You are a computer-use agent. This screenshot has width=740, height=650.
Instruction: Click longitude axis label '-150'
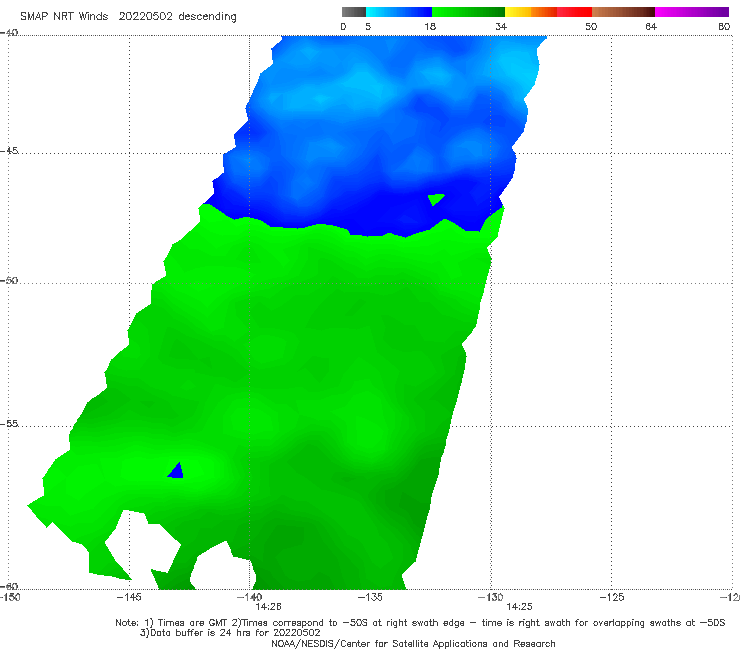click(10, 598)
